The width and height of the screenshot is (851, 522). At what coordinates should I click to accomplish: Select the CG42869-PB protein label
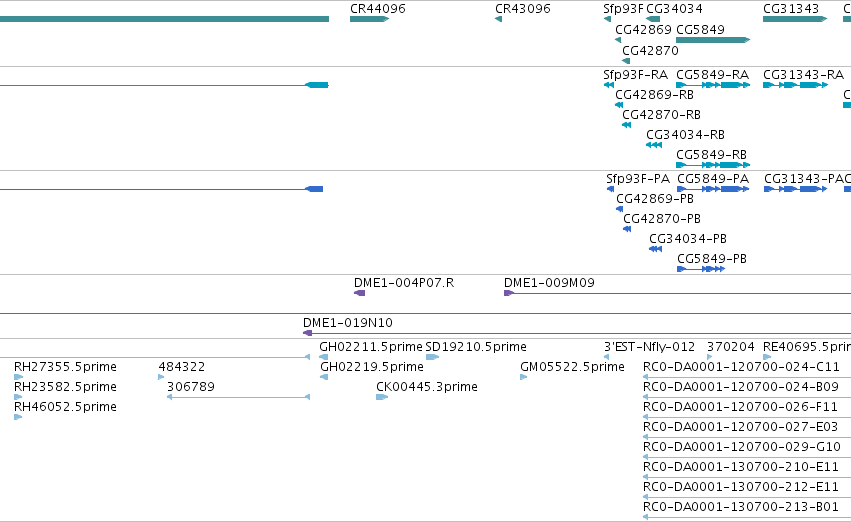click(x=655, y=199)
